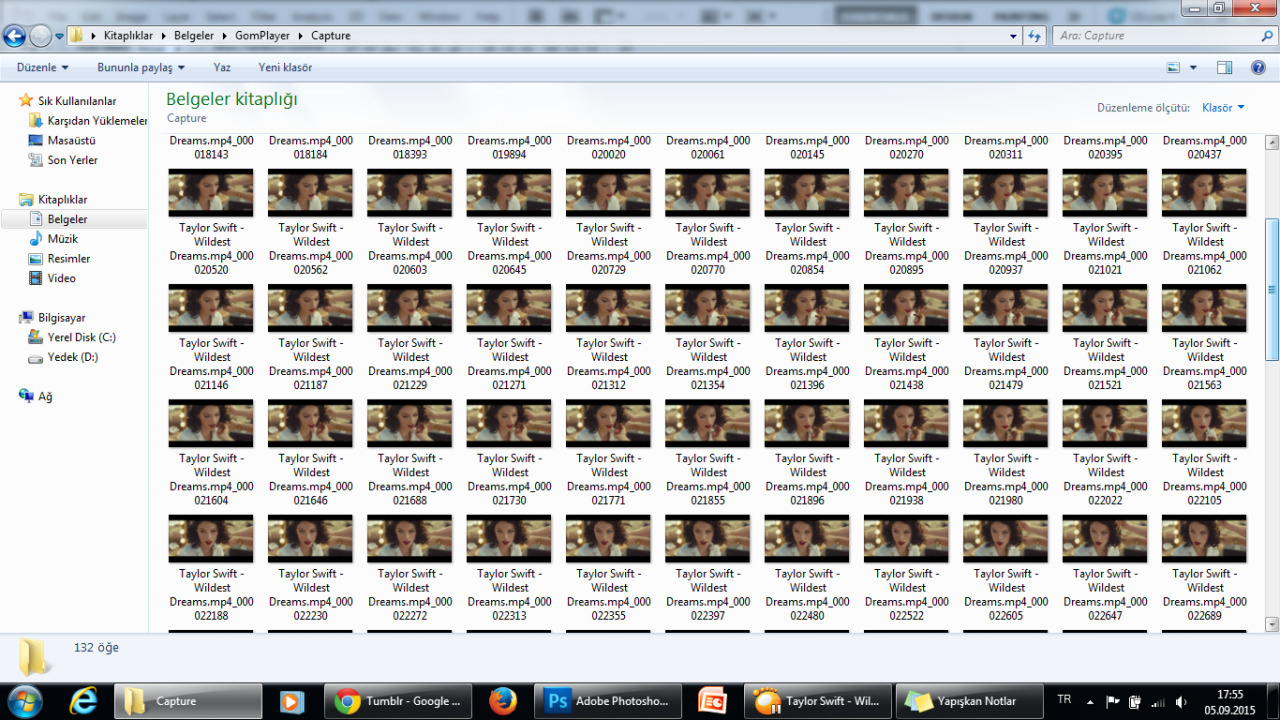Click 'Belgeler' in the address breadcrumb
The height and width of the screenshot is (720, 1280).
click(196, 36)
